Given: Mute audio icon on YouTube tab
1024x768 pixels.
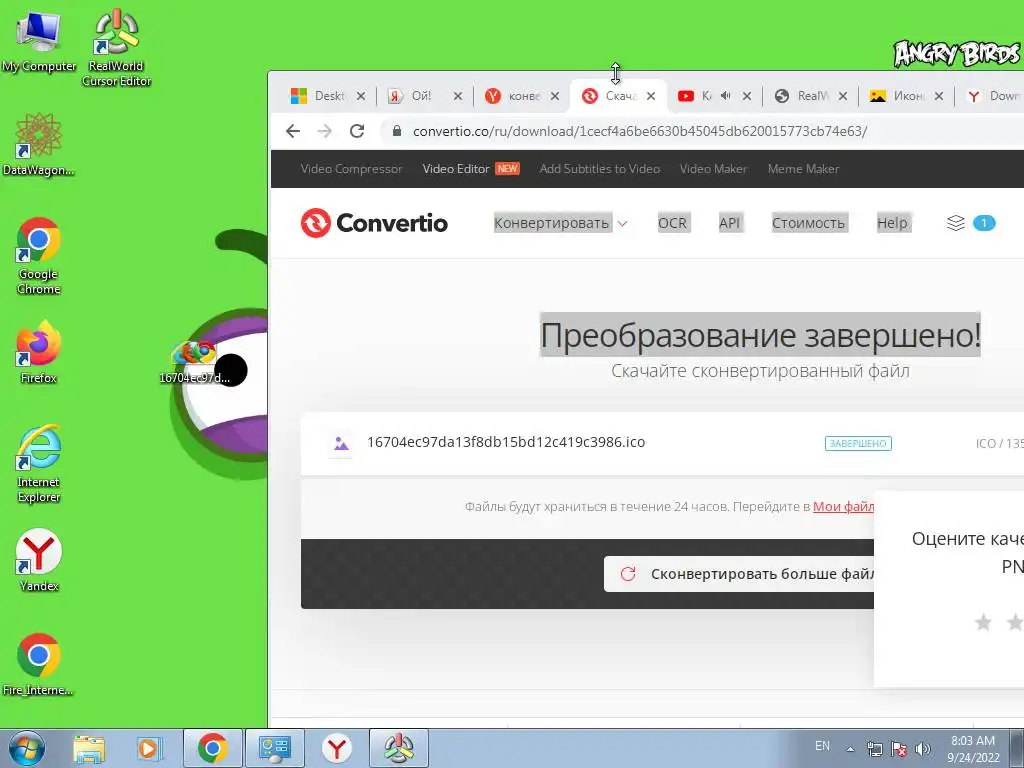Looking at the screenshot, I should (x=726, y=96).
